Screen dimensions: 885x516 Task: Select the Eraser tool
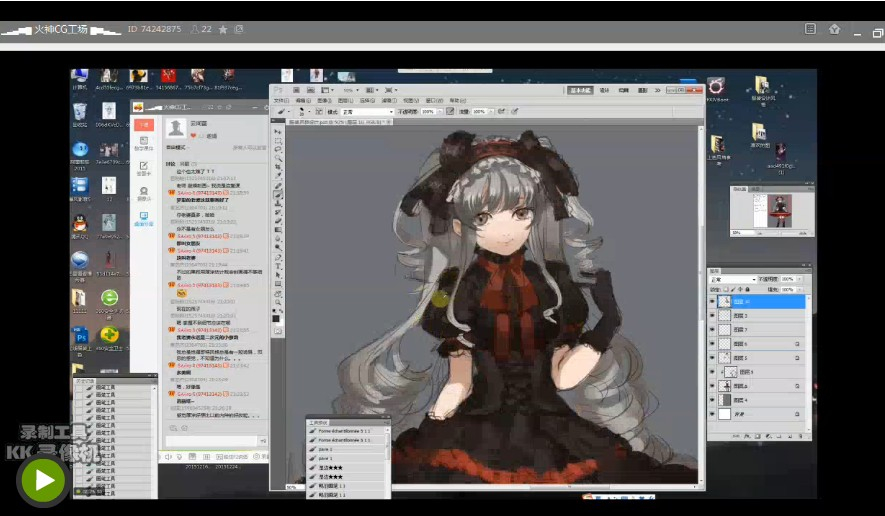point(277,221)
